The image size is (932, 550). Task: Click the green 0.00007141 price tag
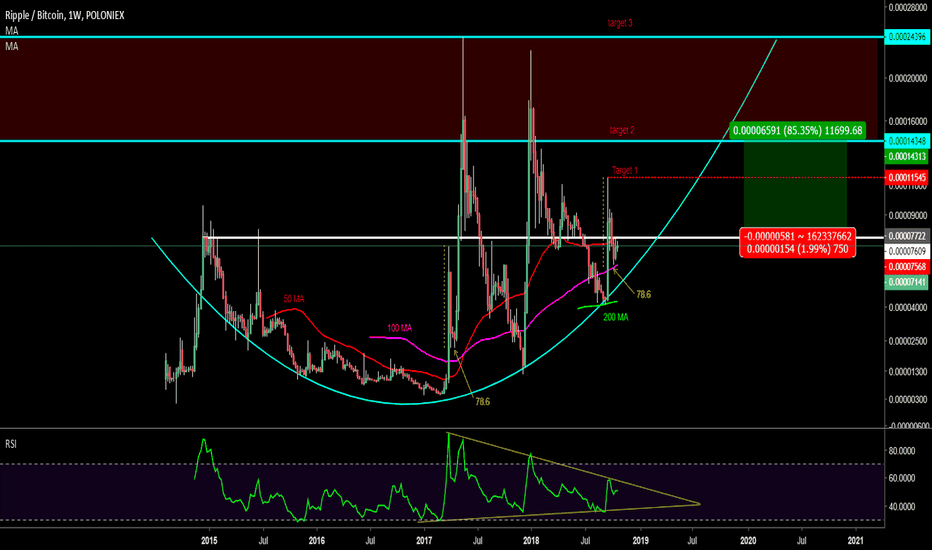click(906, 282)
